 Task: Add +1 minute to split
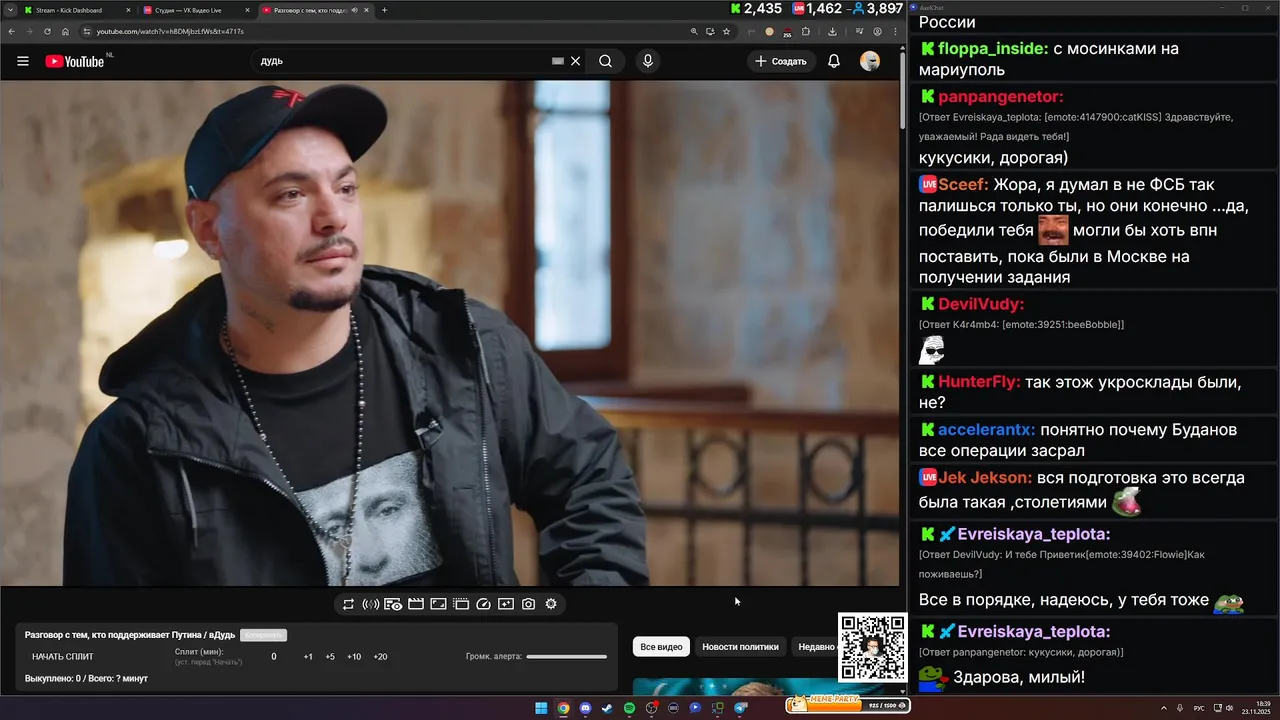coord(308,657)
